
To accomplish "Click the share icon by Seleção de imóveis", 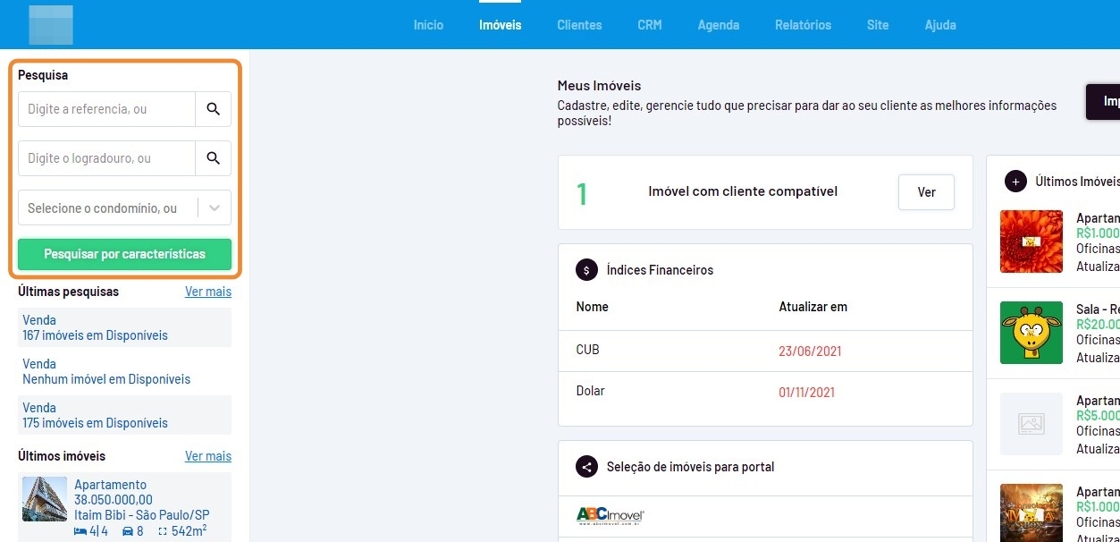I will click(x=586, y=467).
